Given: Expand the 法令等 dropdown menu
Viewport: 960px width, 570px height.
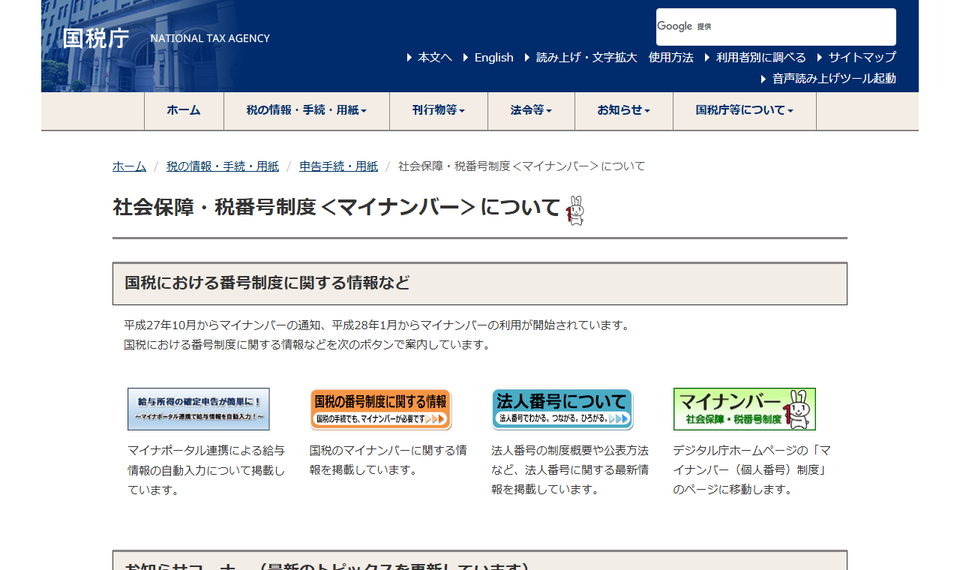Looking at the screenshot, I should (531, 111).
